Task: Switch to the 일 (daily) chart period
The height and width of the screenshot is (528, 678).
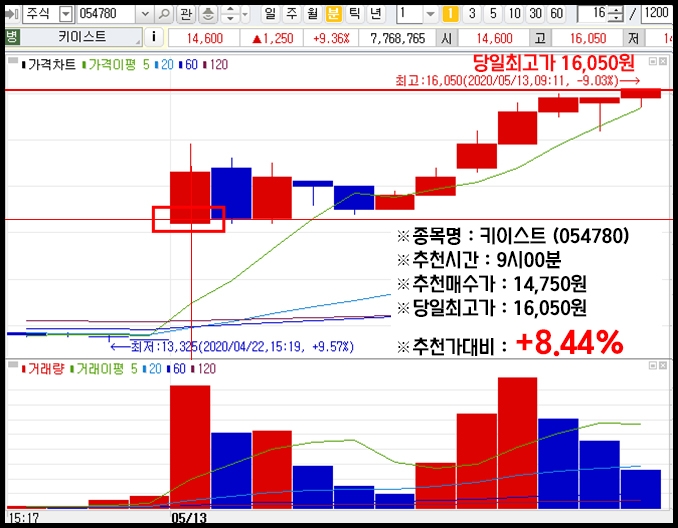Action: pyautogui.click(x=270, y=14)
